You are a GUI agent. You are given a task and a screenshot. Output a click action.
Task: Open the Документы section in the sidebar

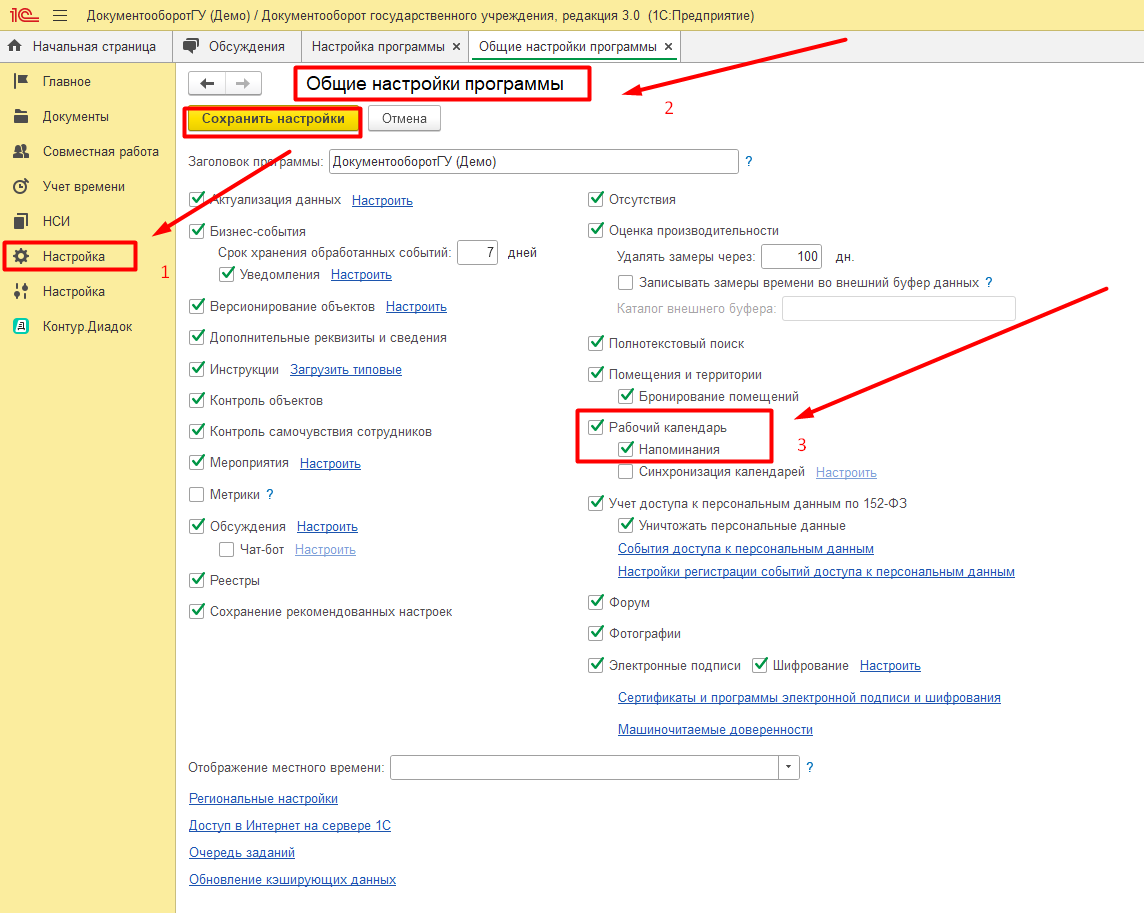point(76,116)
